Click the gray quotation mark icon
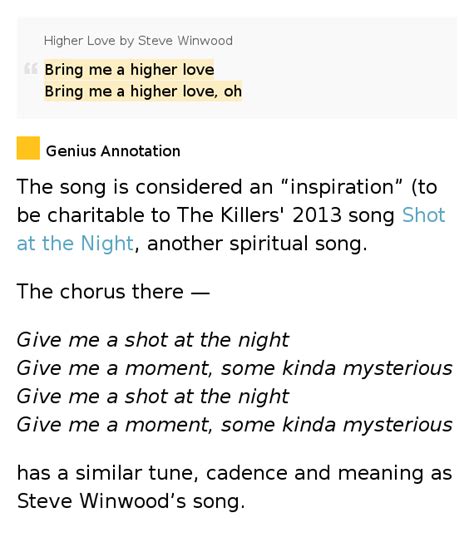This screenshot has height=552, width=474. (31, 68)
